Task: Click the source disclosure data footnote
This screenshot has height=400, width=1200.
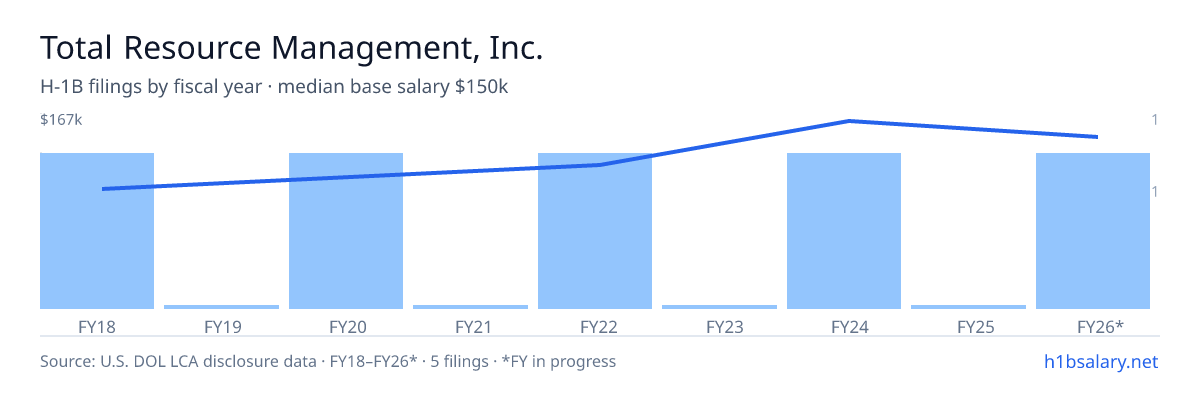Action: point(328,361)
